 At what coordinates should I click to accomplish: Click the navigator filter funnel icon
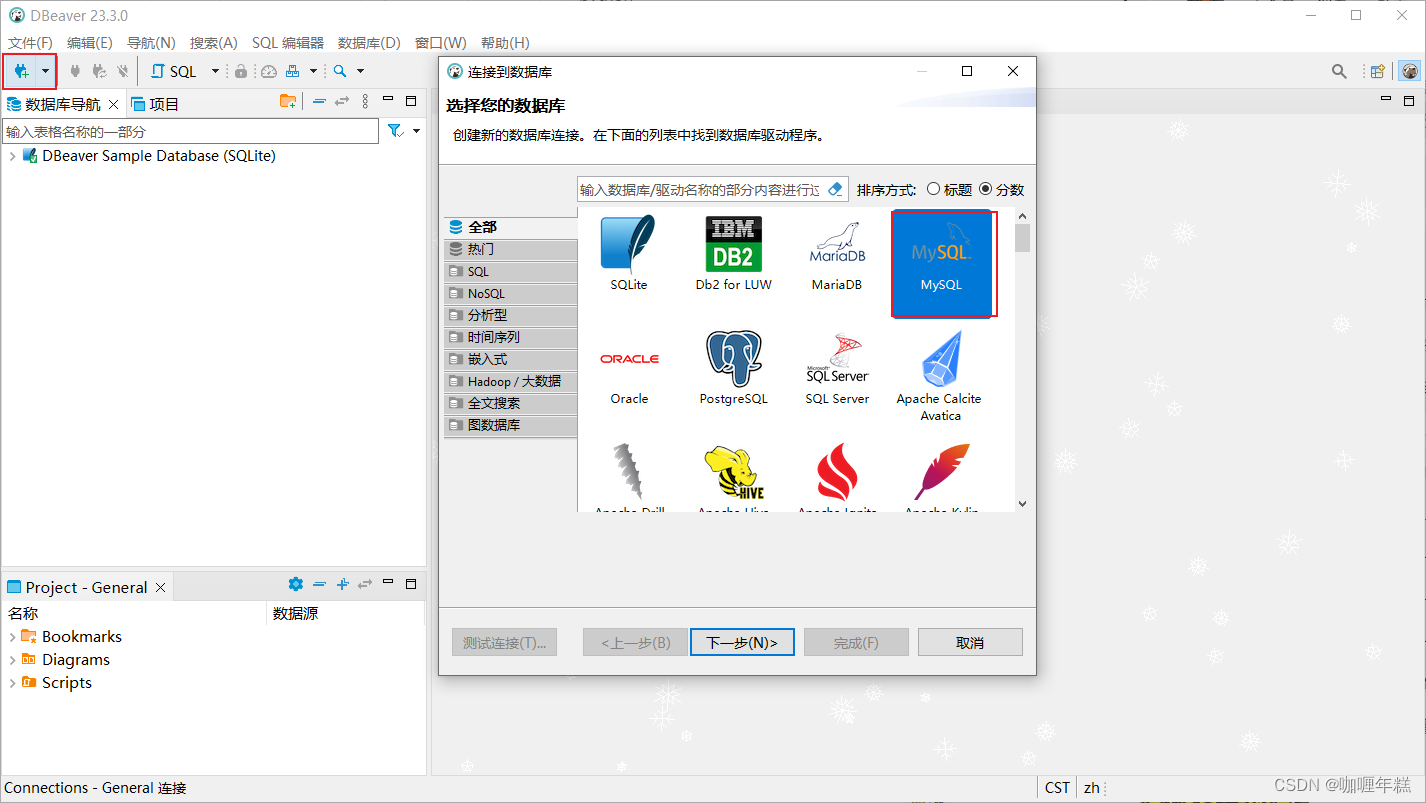click(x=395, y=131)
